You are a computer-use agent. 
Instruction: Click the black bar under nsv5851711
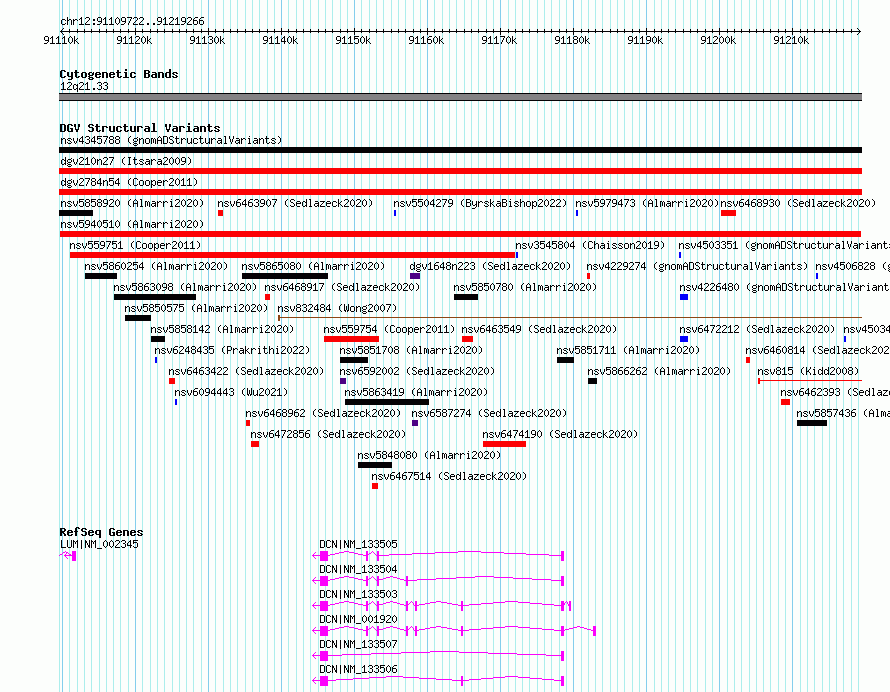pyautogui.click(x=565, y=360)
